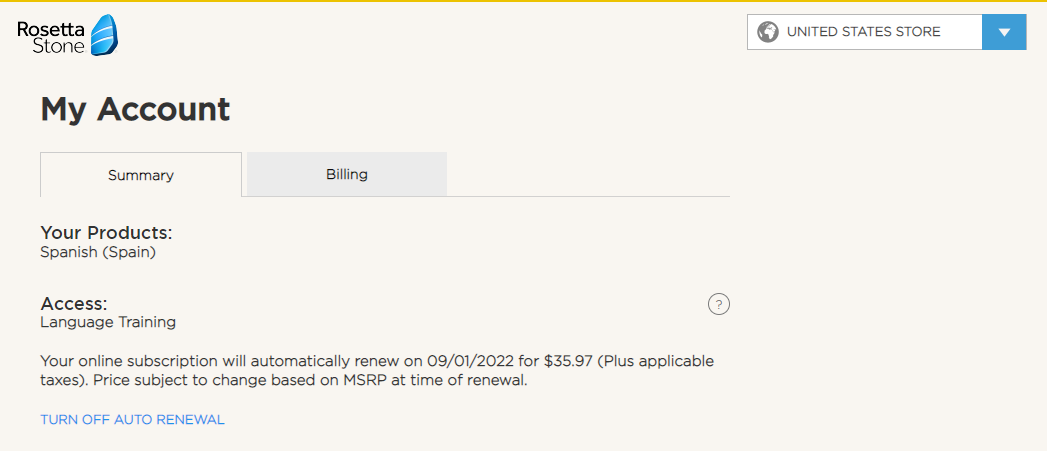This screenshot has width=1047, height=451.
Task: Switch to the Summary tab
Action: click(x=141, y=175)
